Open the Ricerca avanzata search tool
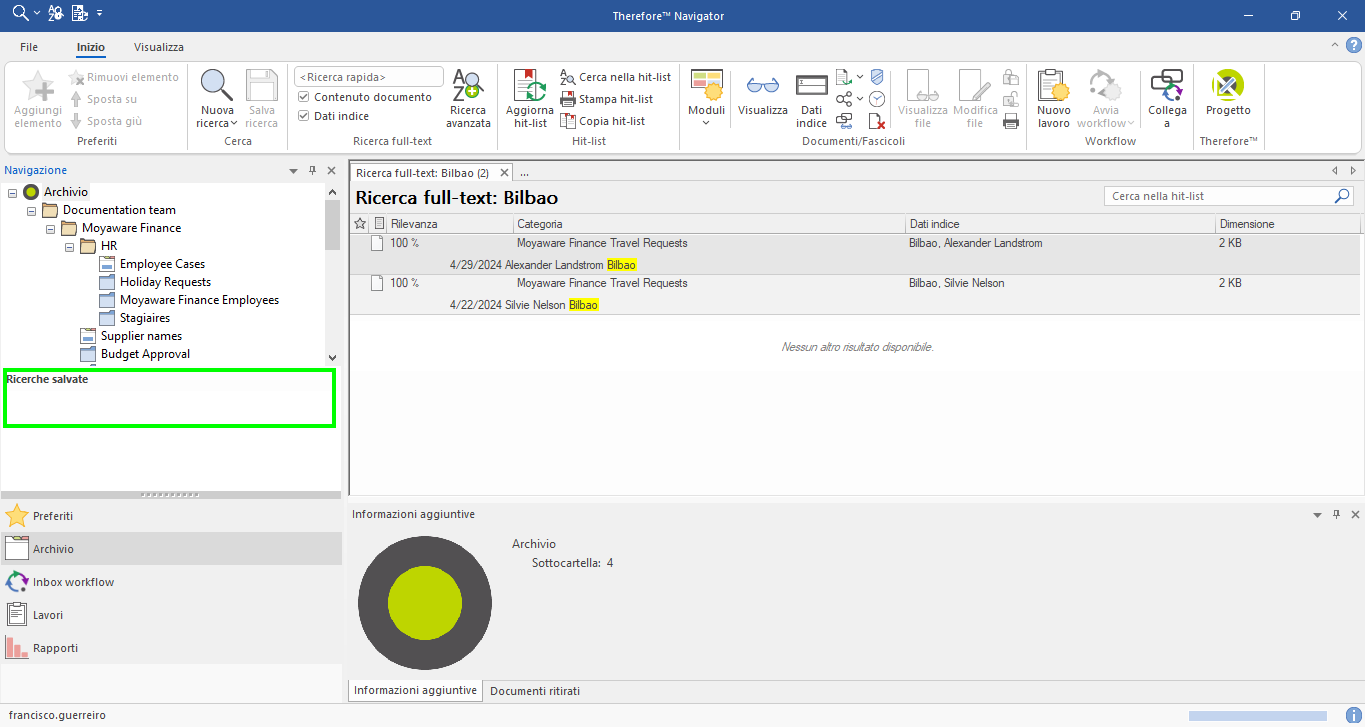The width and height of the screenshot is (1365, 727). tap(468, 99)
